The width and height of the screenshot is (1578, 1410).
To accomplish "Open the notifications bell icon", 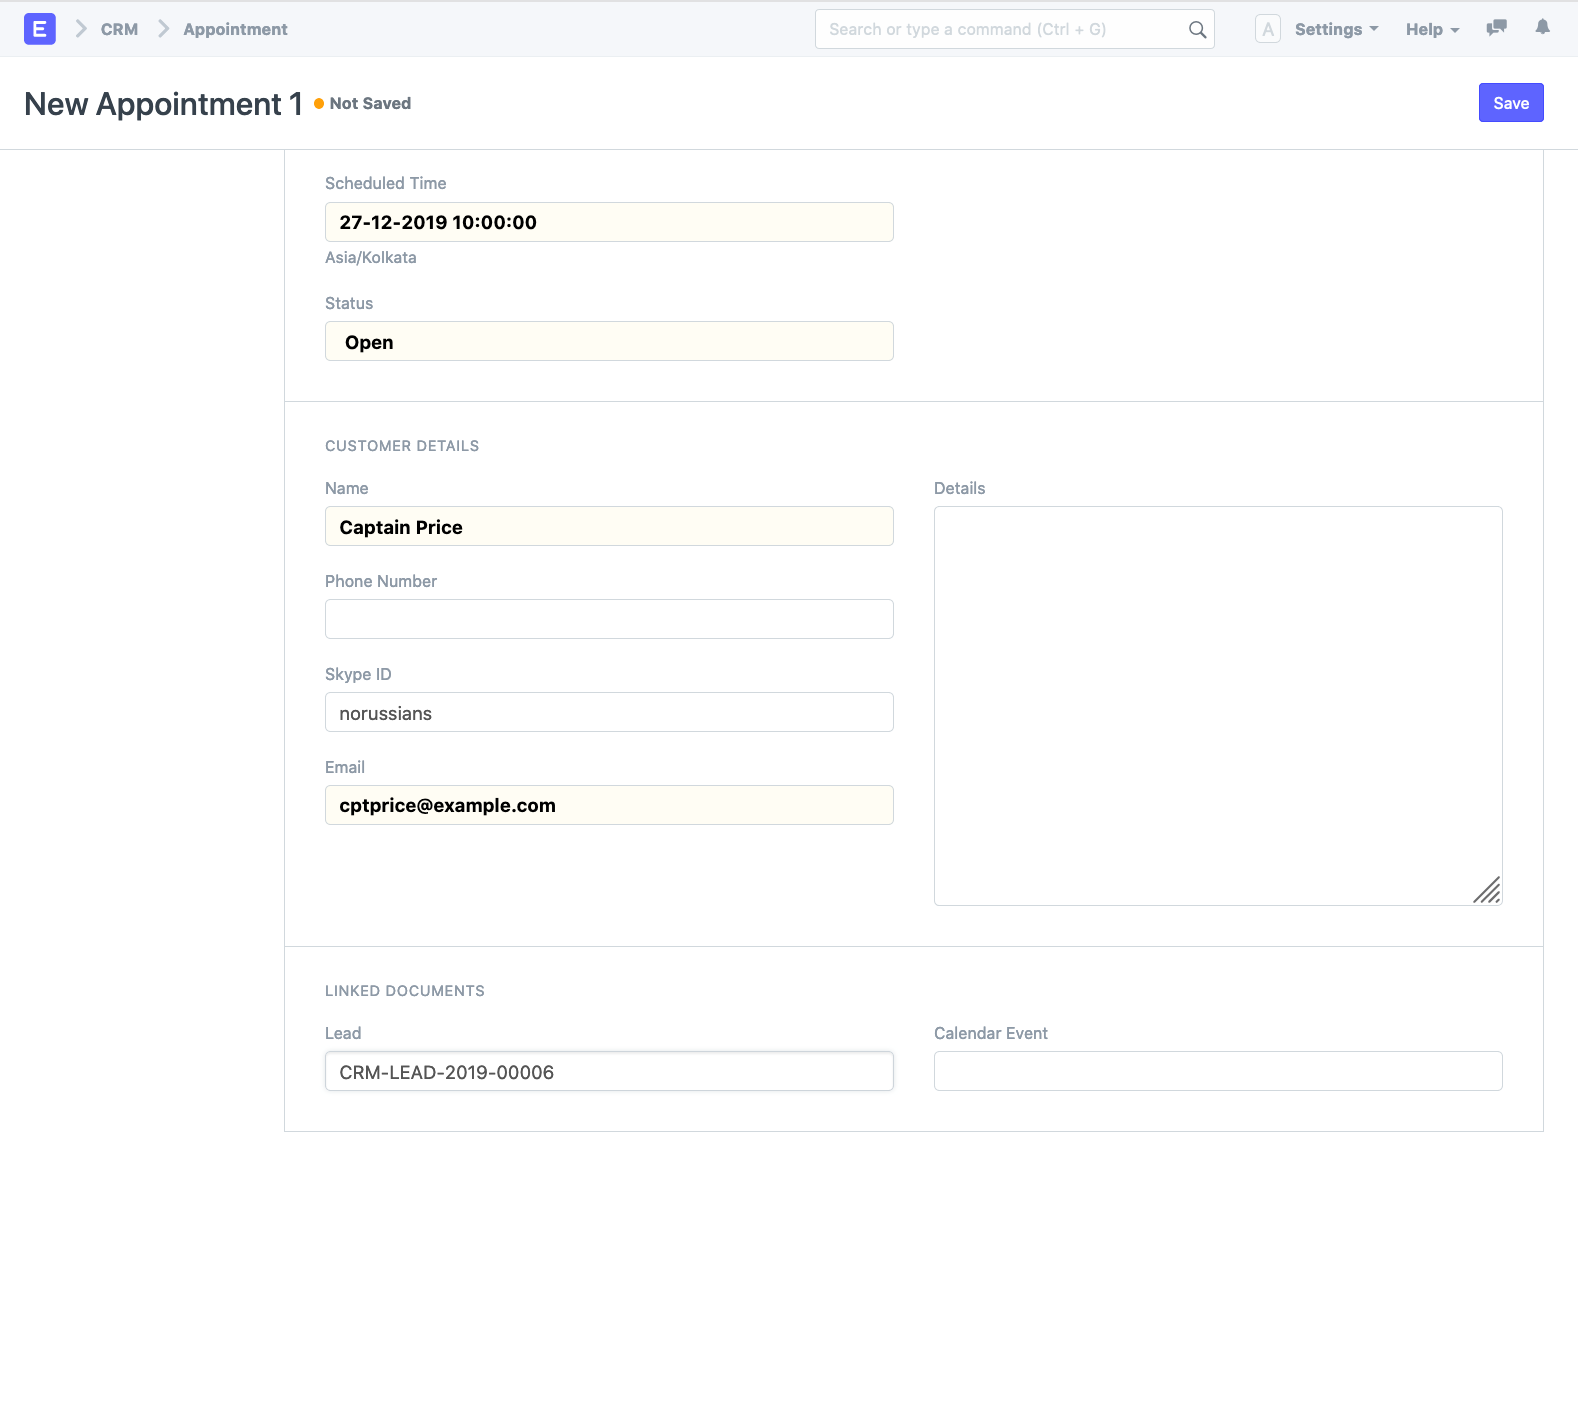I will click(1542, 28).
